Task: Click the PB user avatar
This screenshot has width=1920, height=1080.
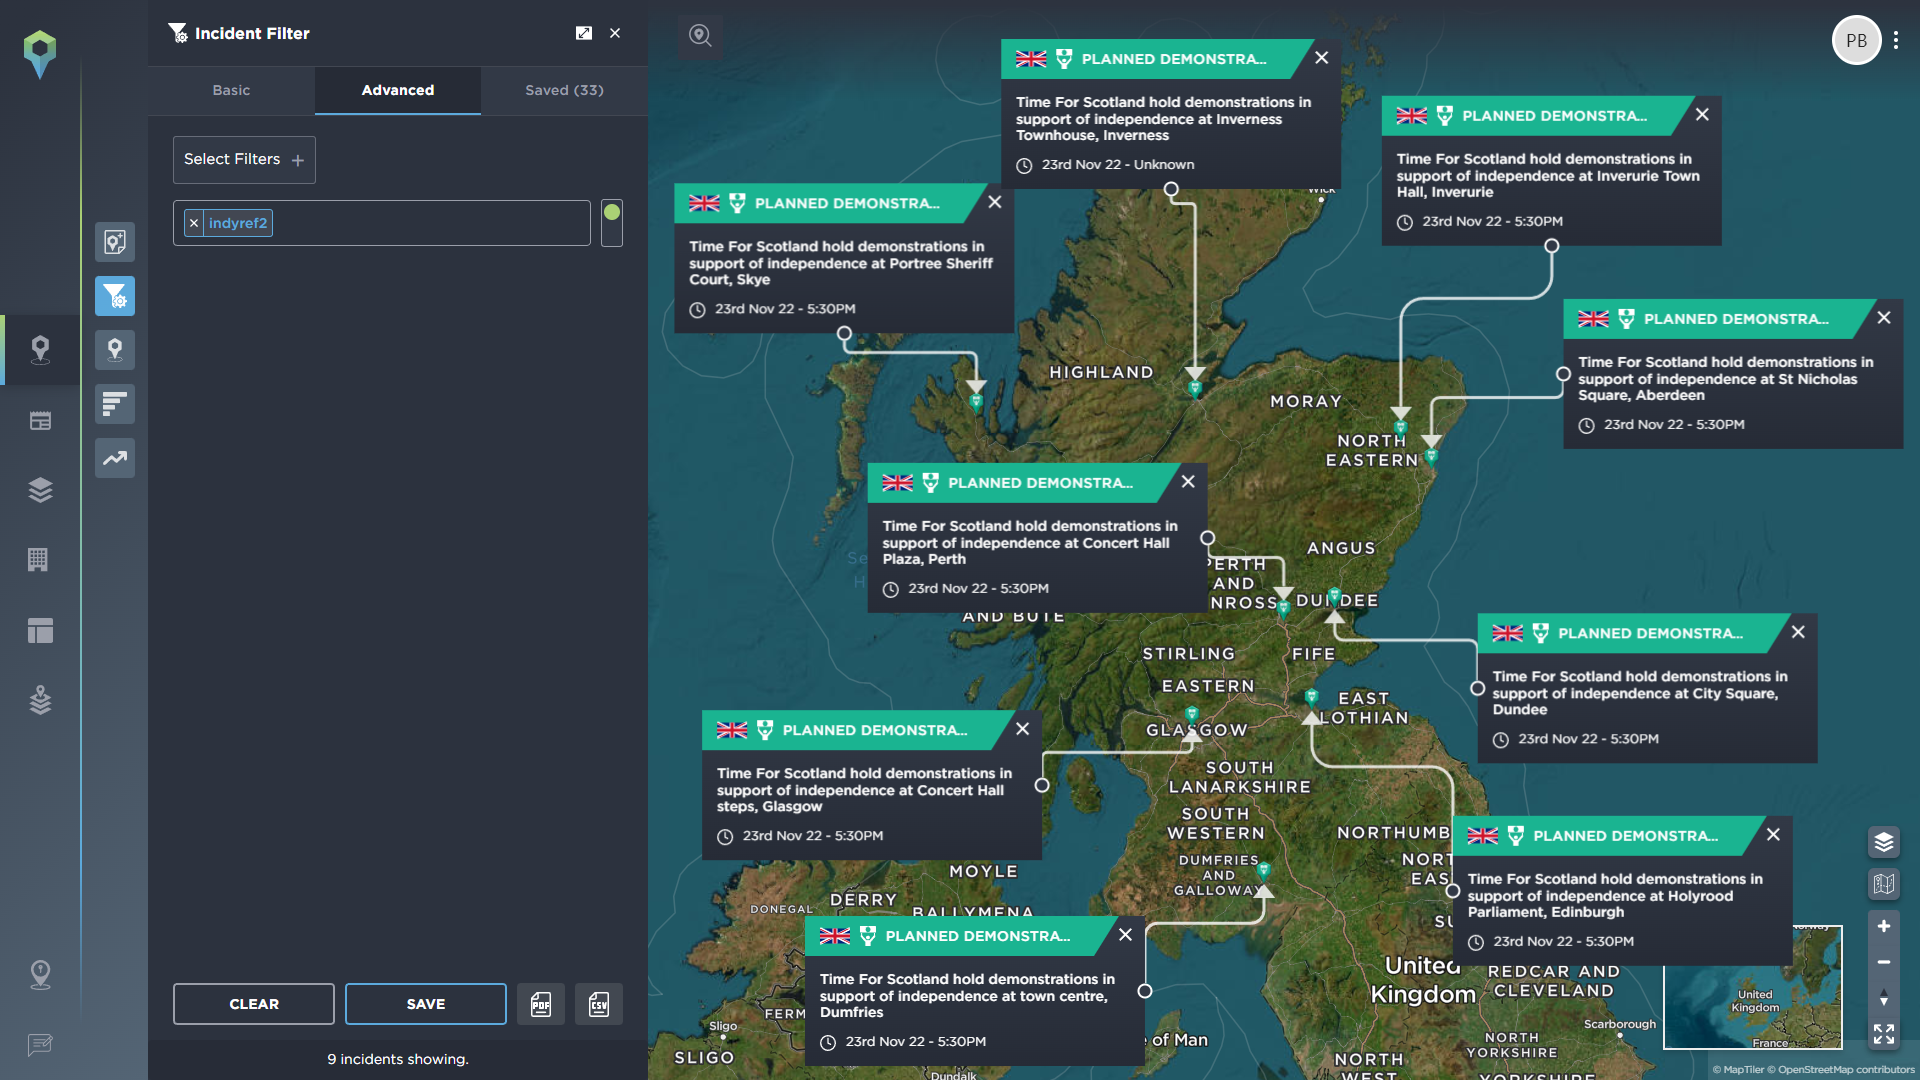Action: (x=1857, y=41)
